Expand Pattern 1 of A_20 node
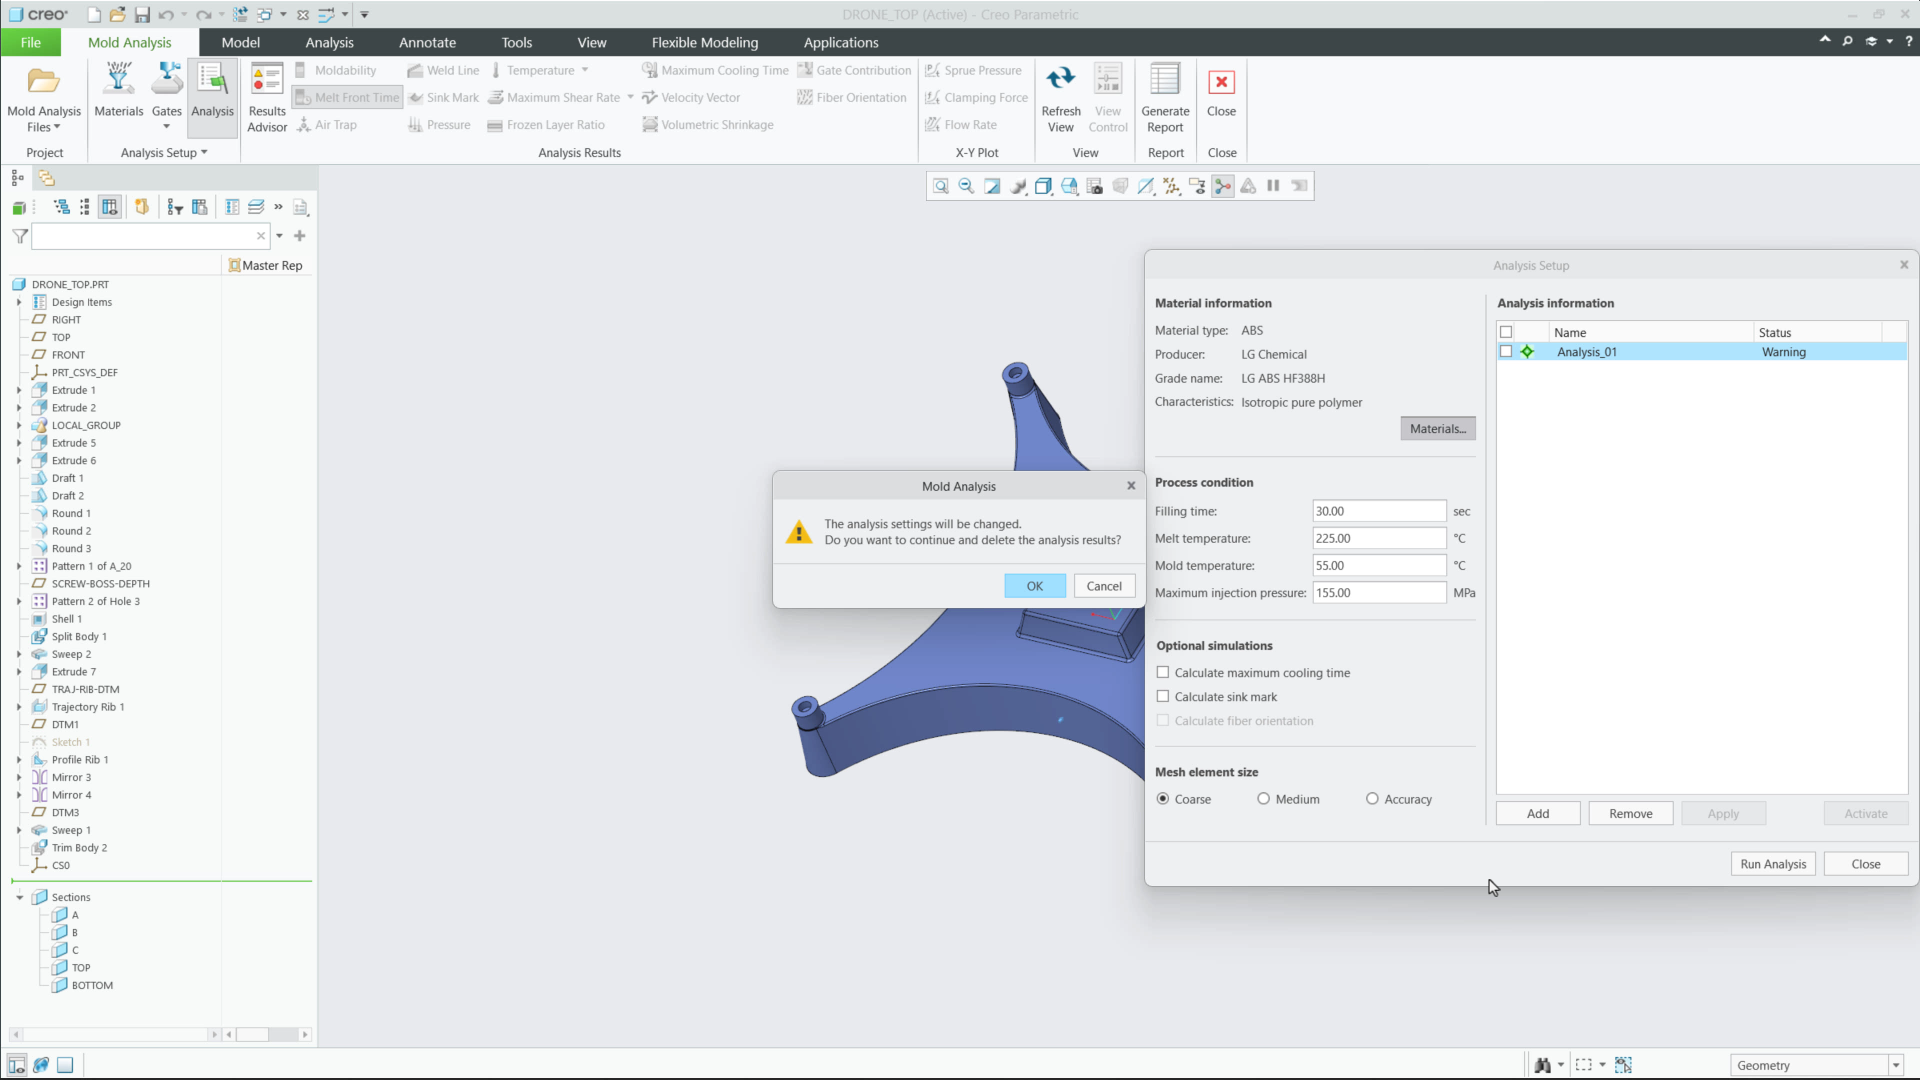The height and width of the screenshot is (1080, 1920). click(19, 566)
